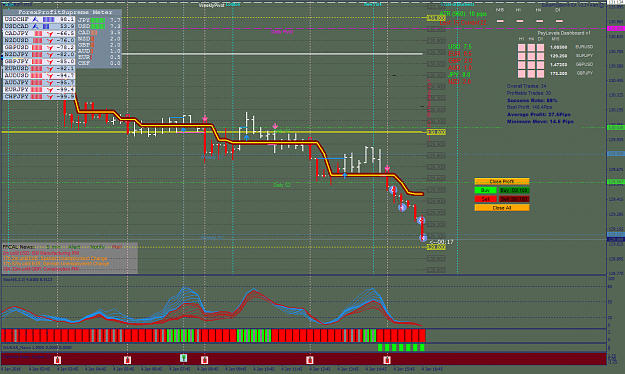The height and width of the screenshot is (374, 625).
Task: Select the leftmost red signal icon in Razor Scalper panel
Action: click(57, 360)
